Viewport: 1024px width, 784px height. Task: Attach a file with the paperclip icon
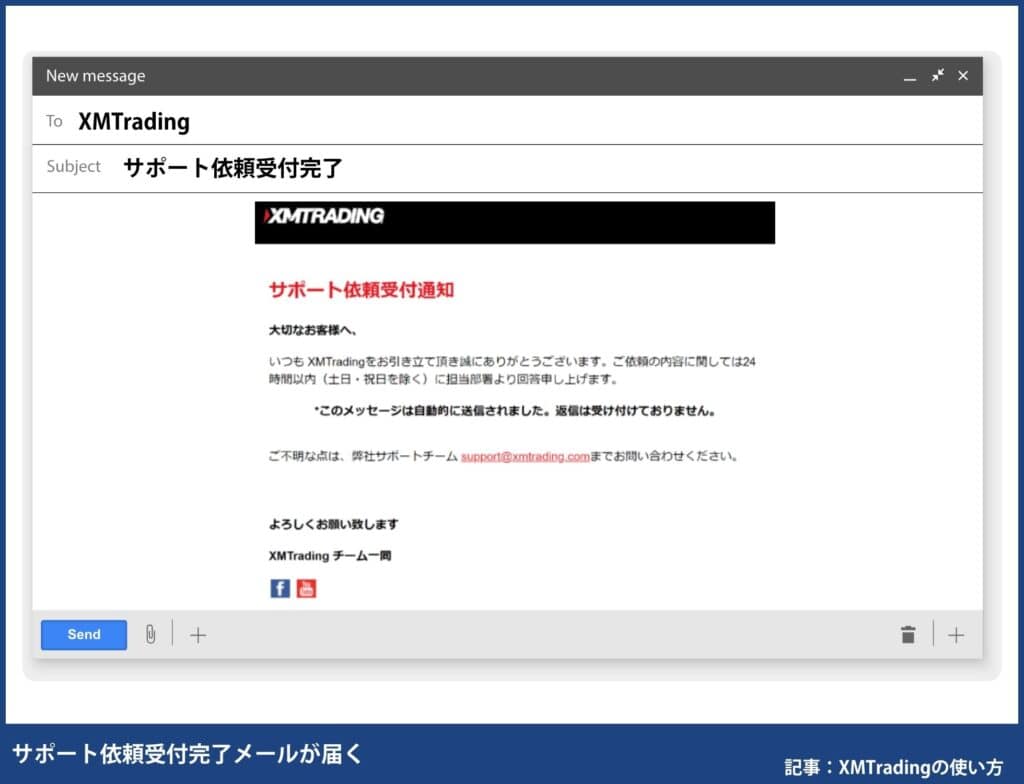(x=150, y=634)
